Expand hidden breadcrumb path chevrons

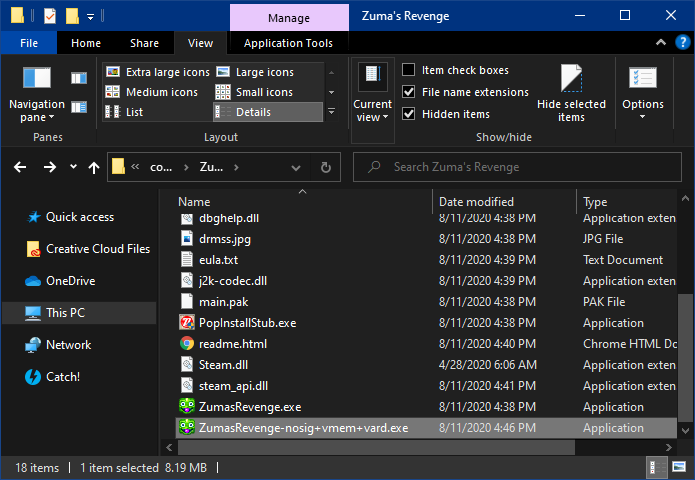coord(135,167)
